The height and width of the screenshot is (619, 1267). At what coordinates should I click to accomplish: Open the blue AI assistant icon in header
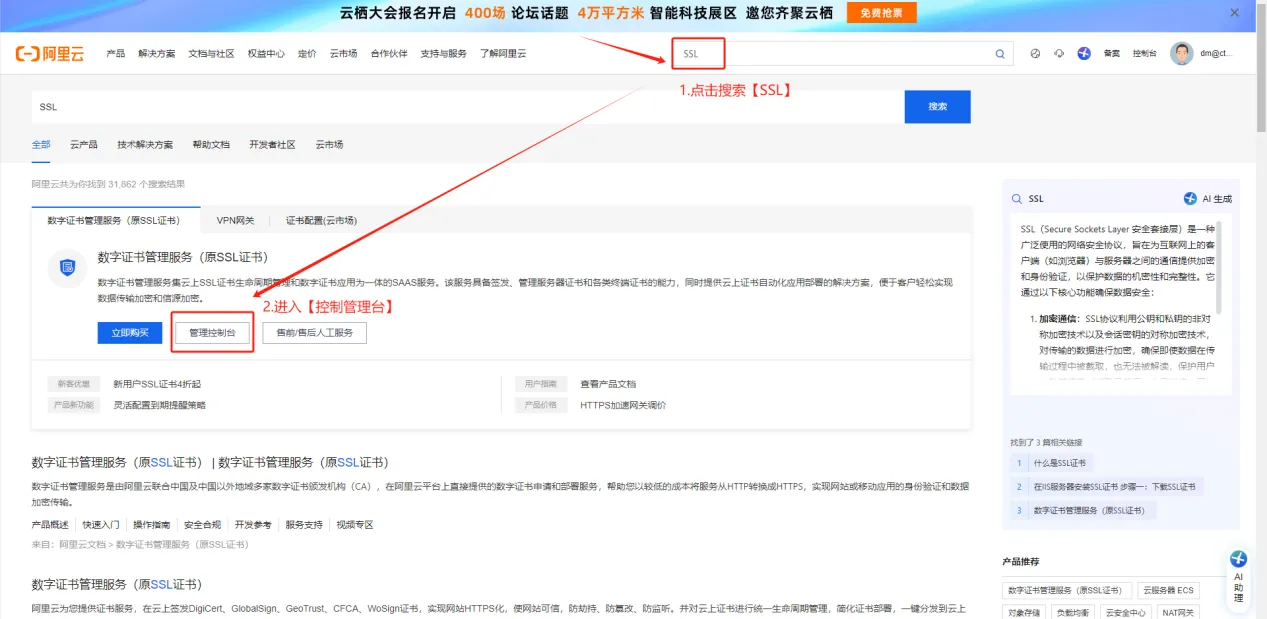tap(1084, 54)
